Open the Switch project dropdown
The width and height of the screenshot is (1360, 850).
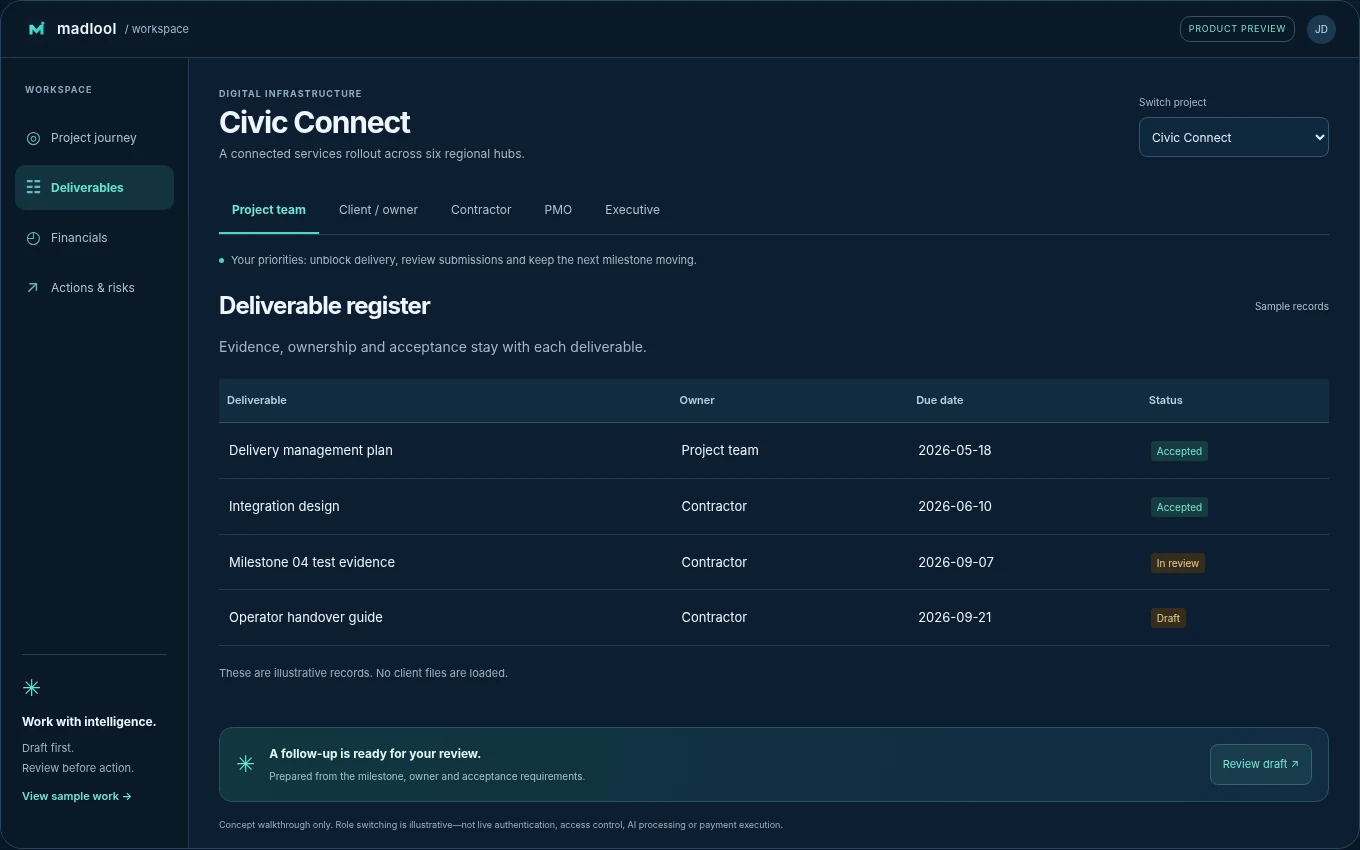tap(1233, 137)
